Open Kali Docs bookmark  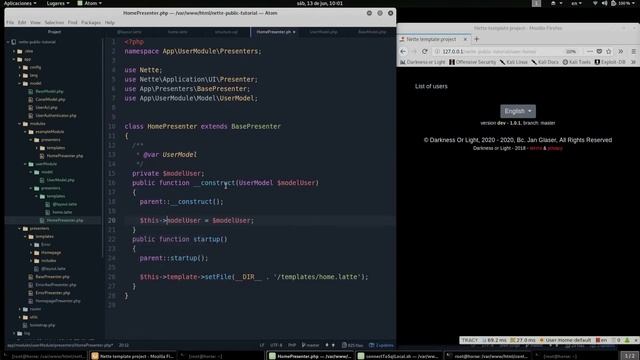pos(545,62)
